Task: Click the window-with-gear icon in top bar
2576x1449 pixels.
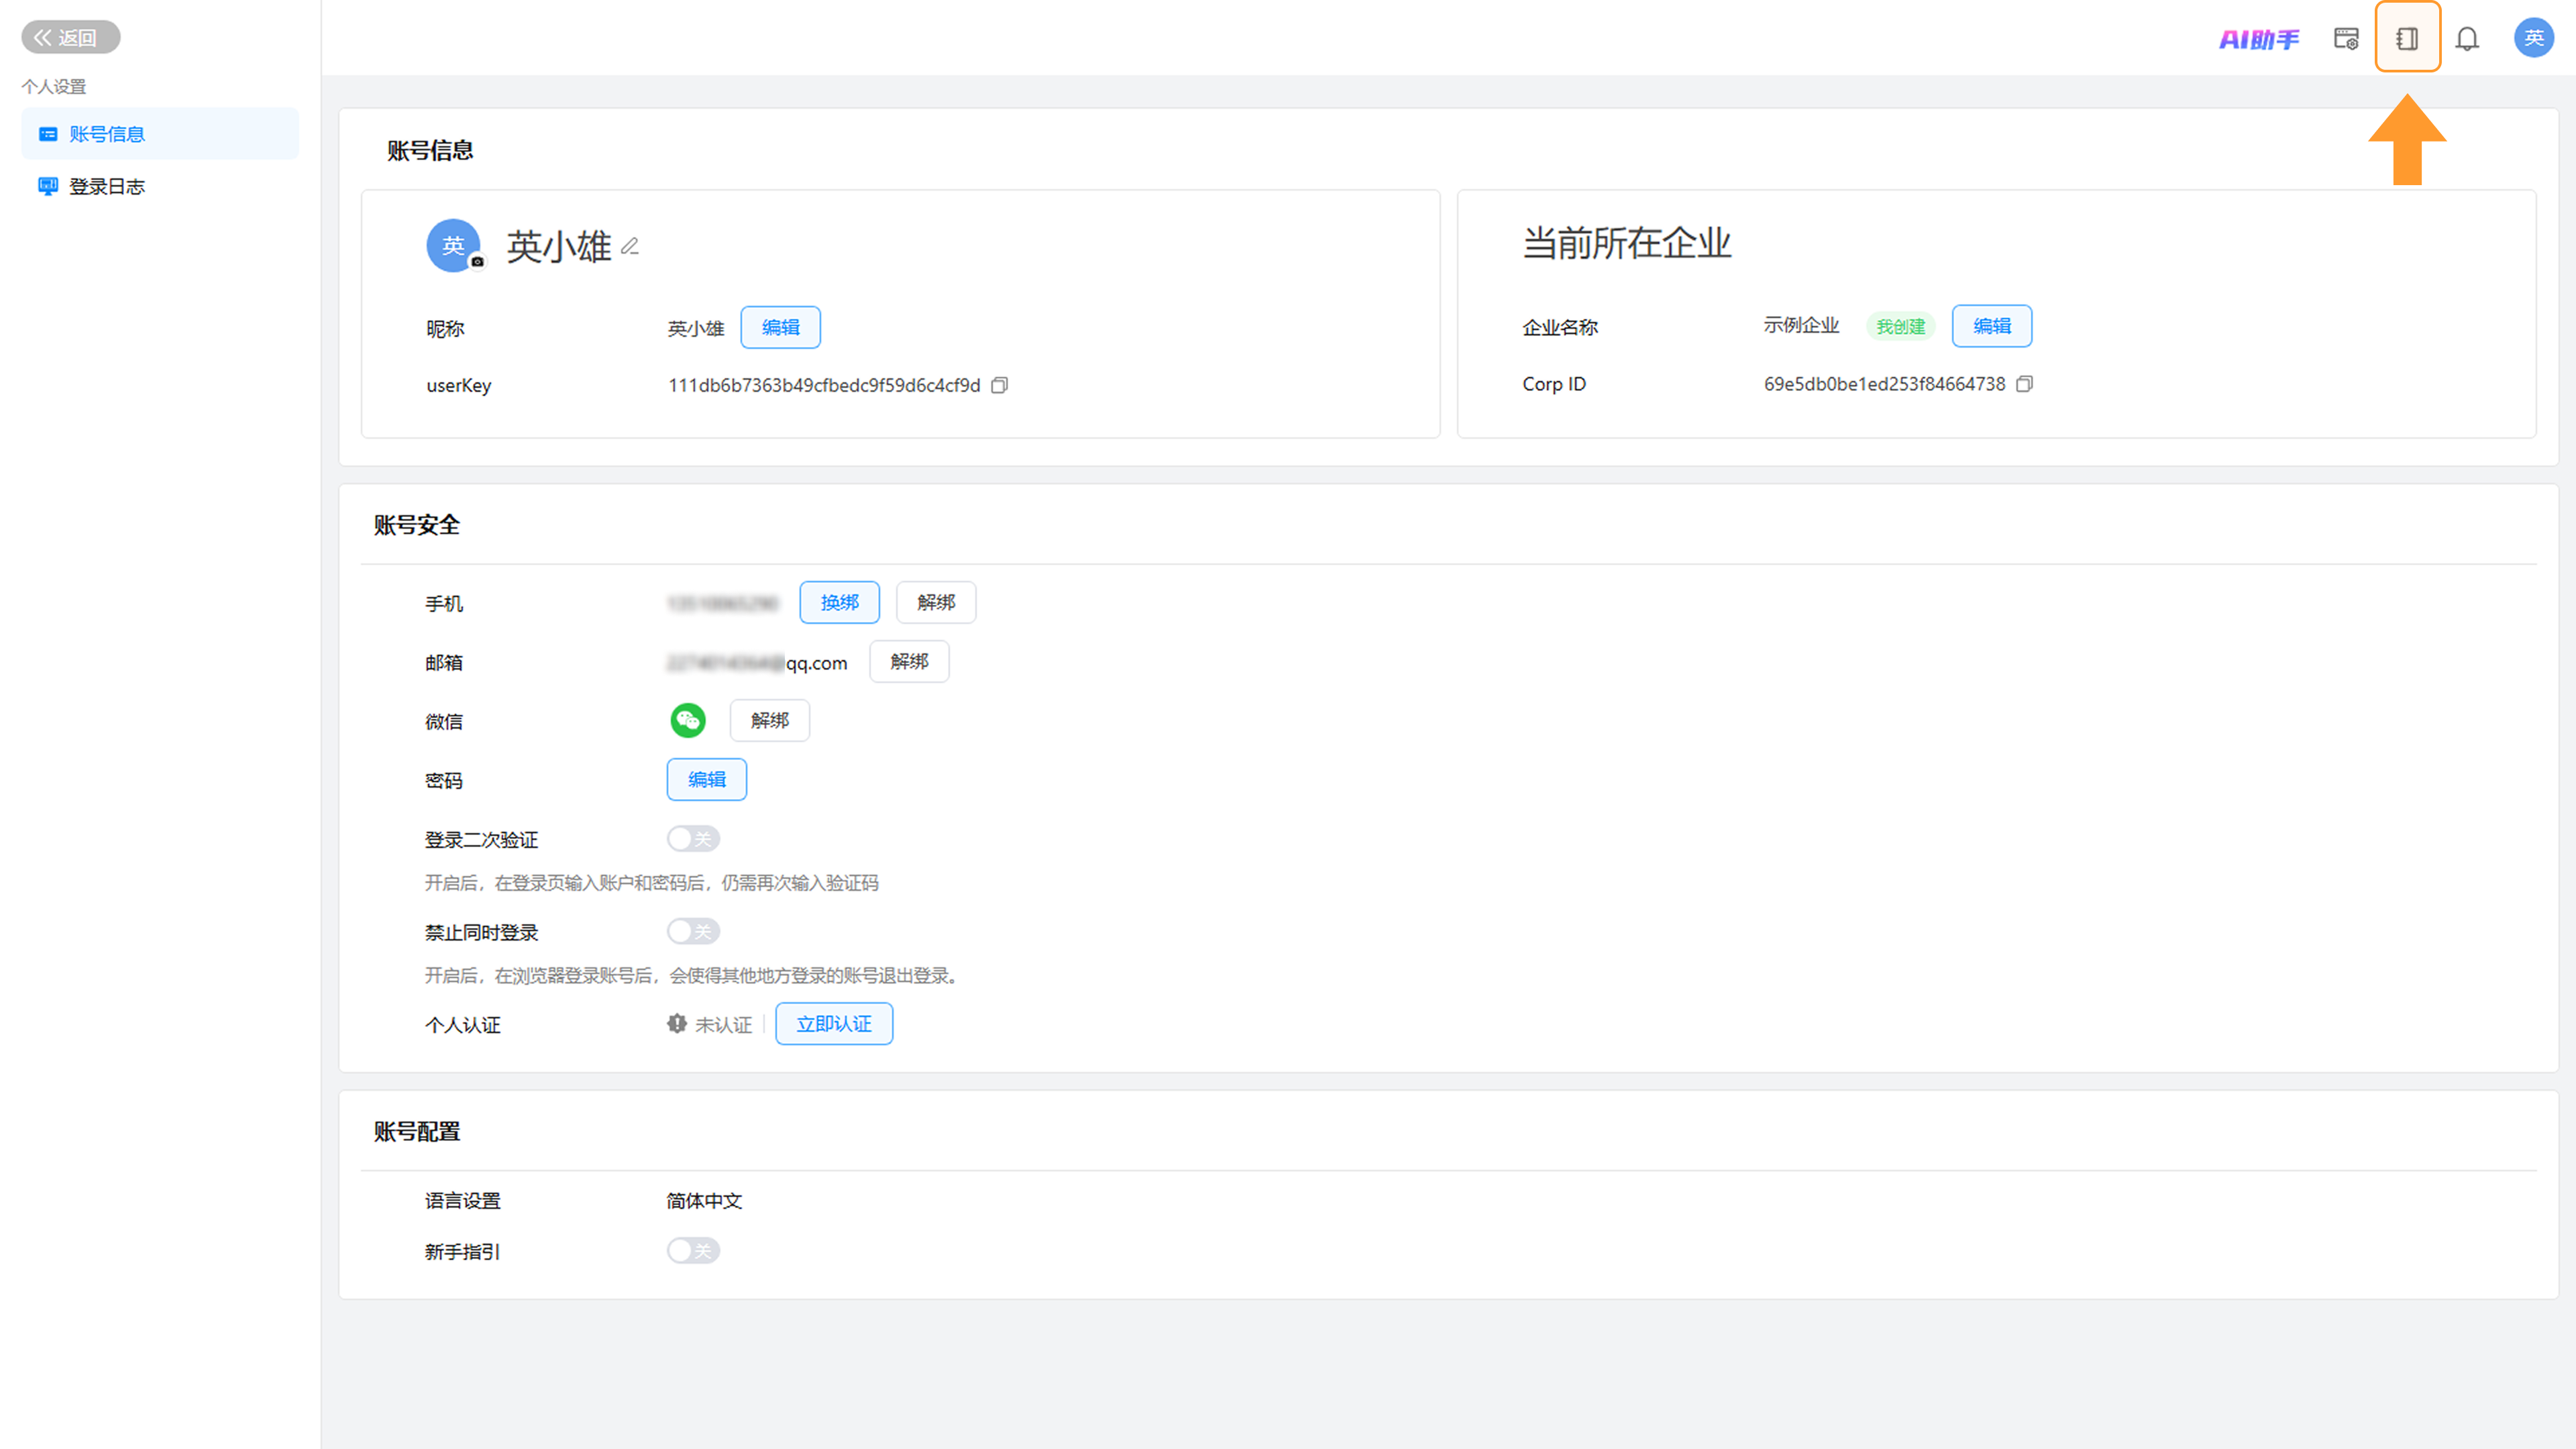Action: point(2346,39)
